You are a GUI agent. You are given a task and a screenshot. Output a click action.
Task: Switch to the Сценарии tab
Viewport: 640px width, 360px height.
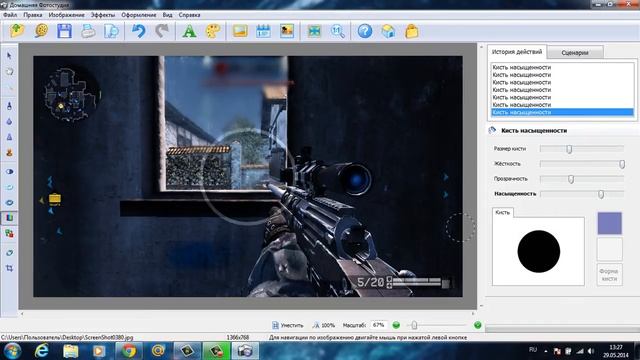click(575, 53)
